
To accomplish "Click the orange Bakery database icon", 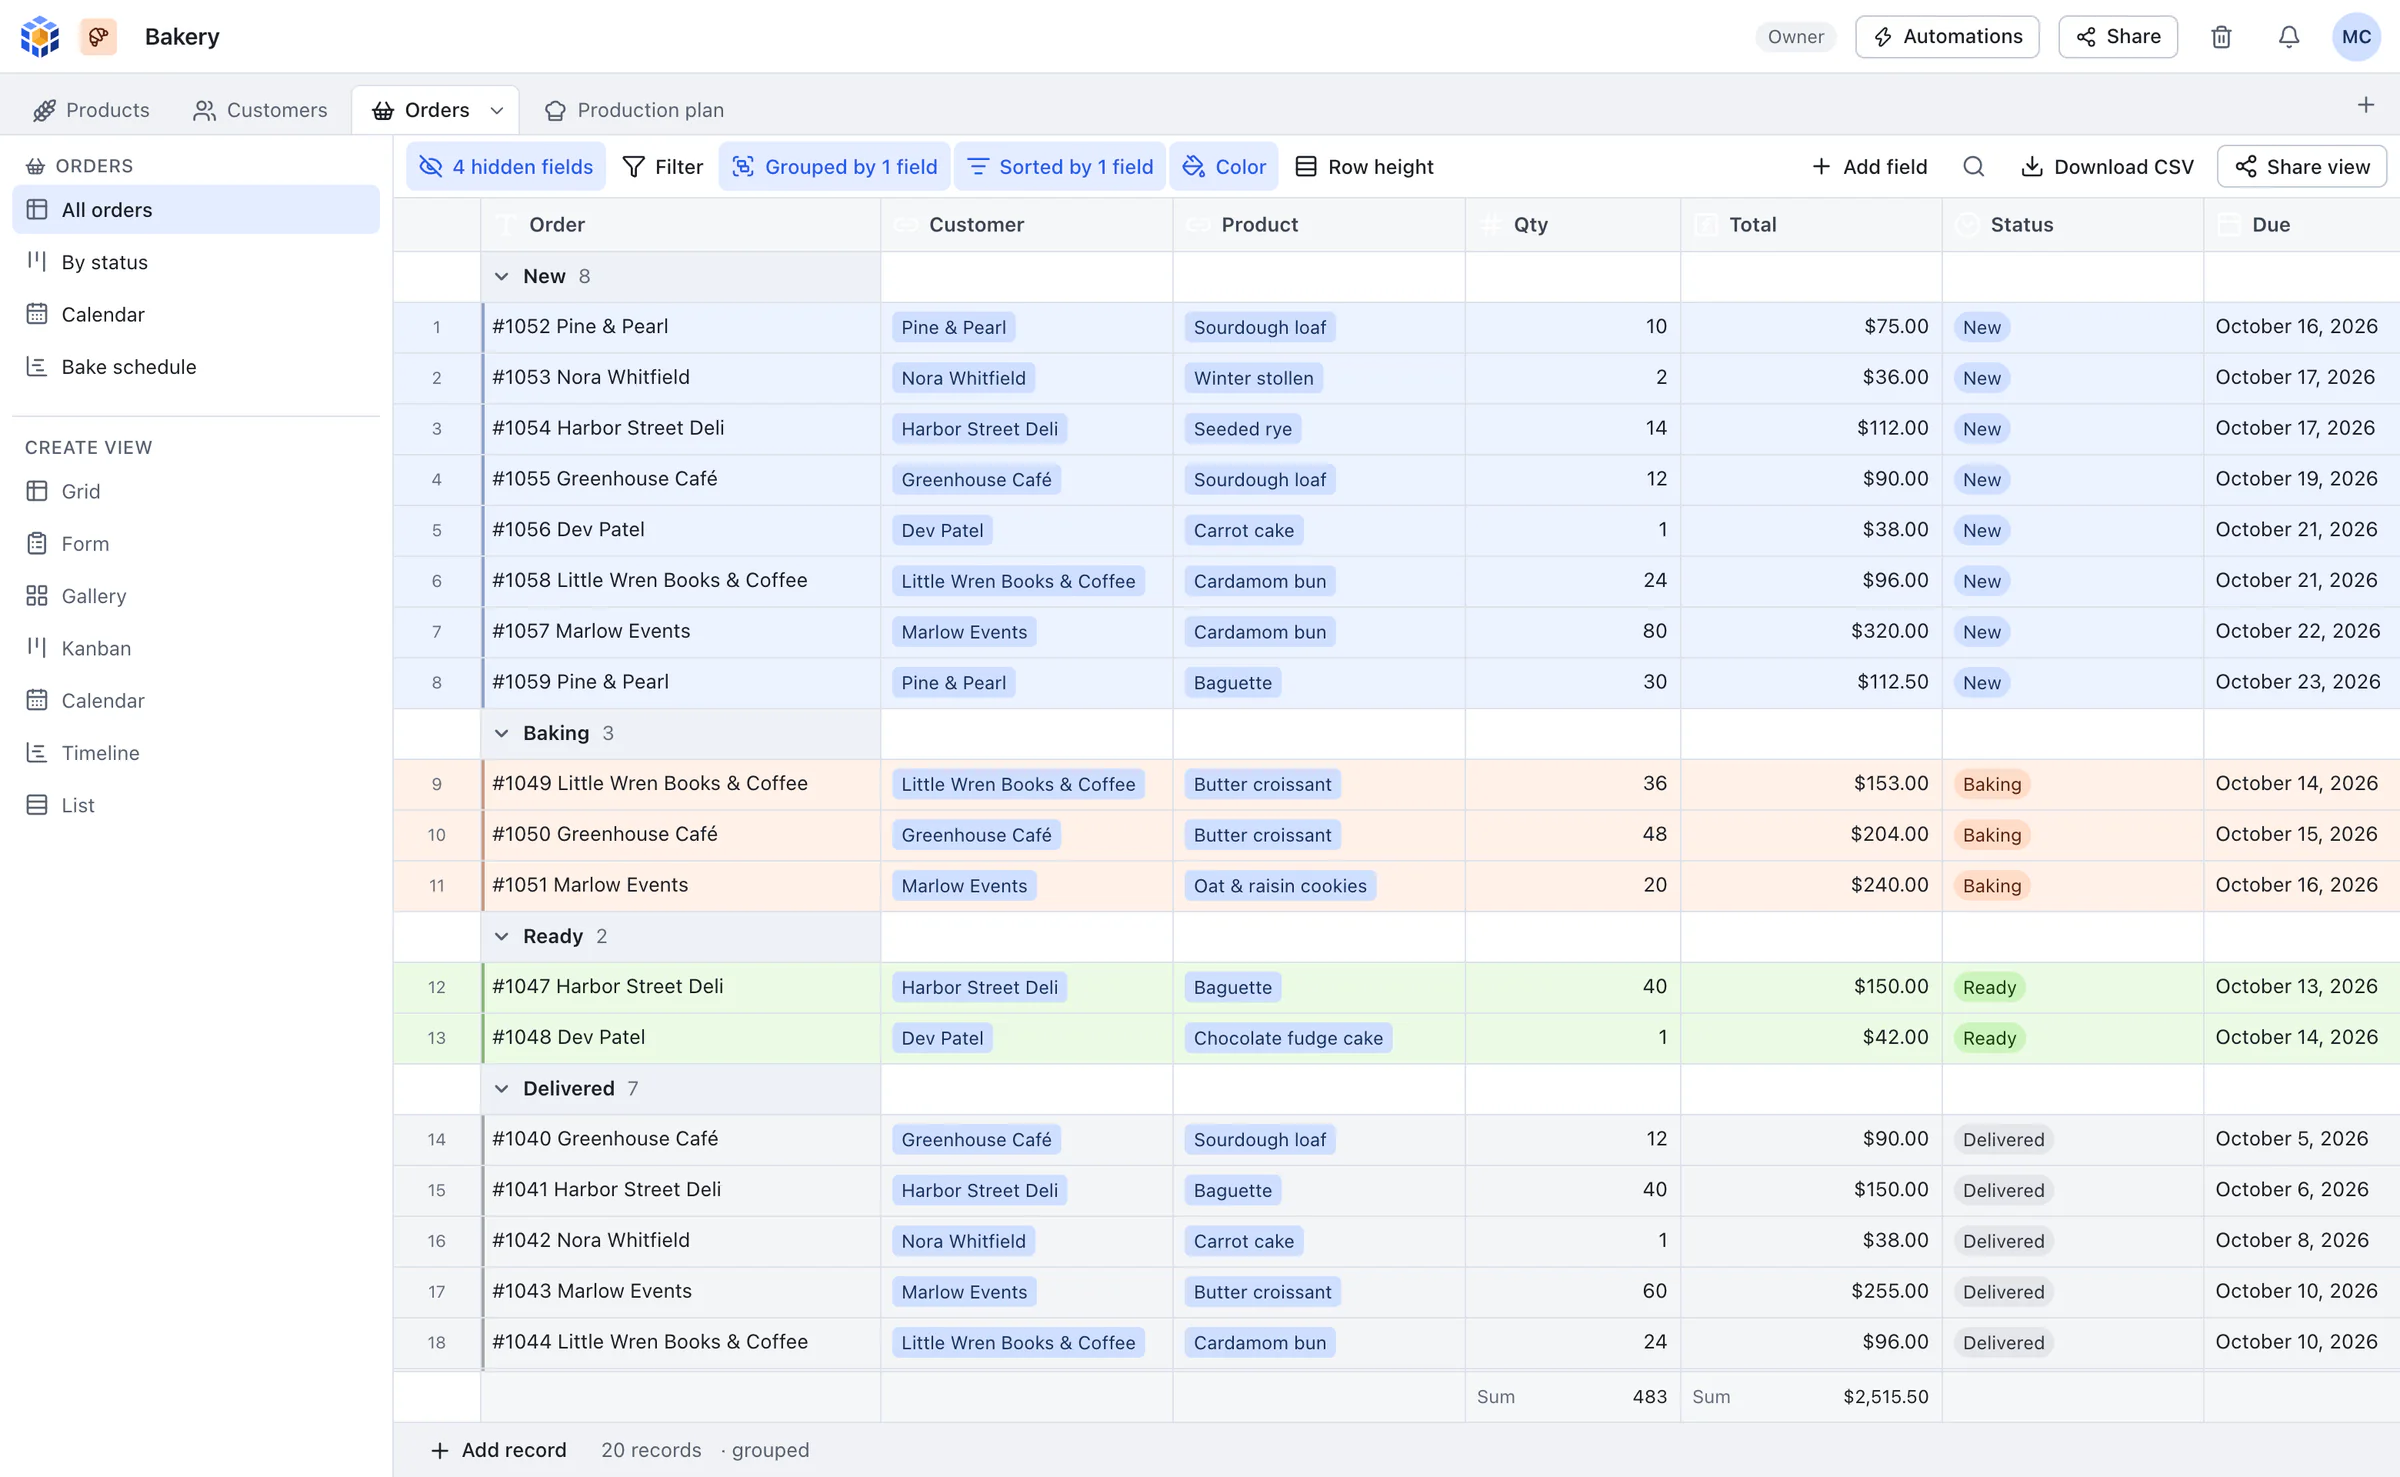I will [98, 37].
